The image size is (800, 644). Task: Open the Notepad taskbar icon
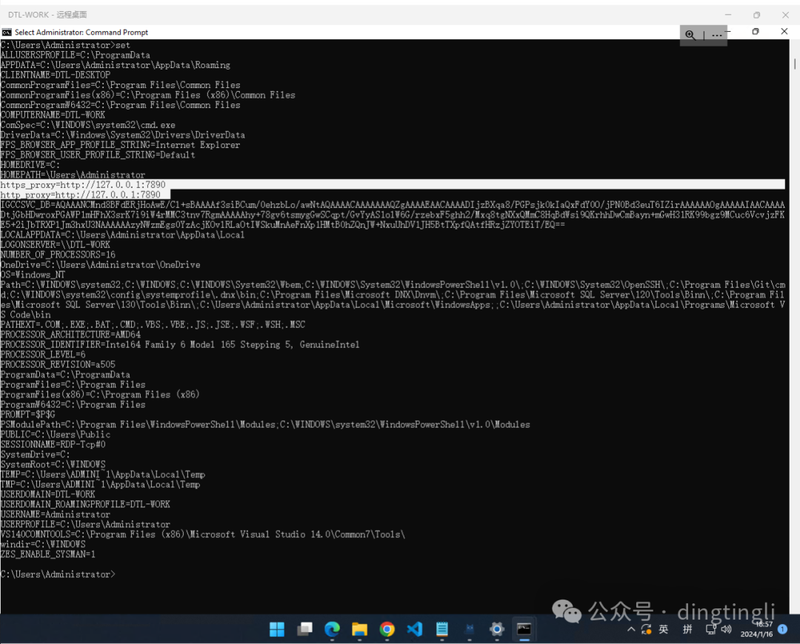click(x=442, y=629)
